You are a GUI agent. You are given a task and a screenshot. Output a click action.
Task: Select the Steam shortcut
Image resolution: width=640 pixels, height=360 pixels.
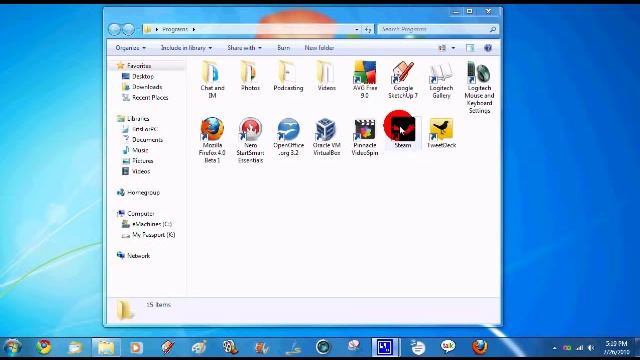coord(403,133)
